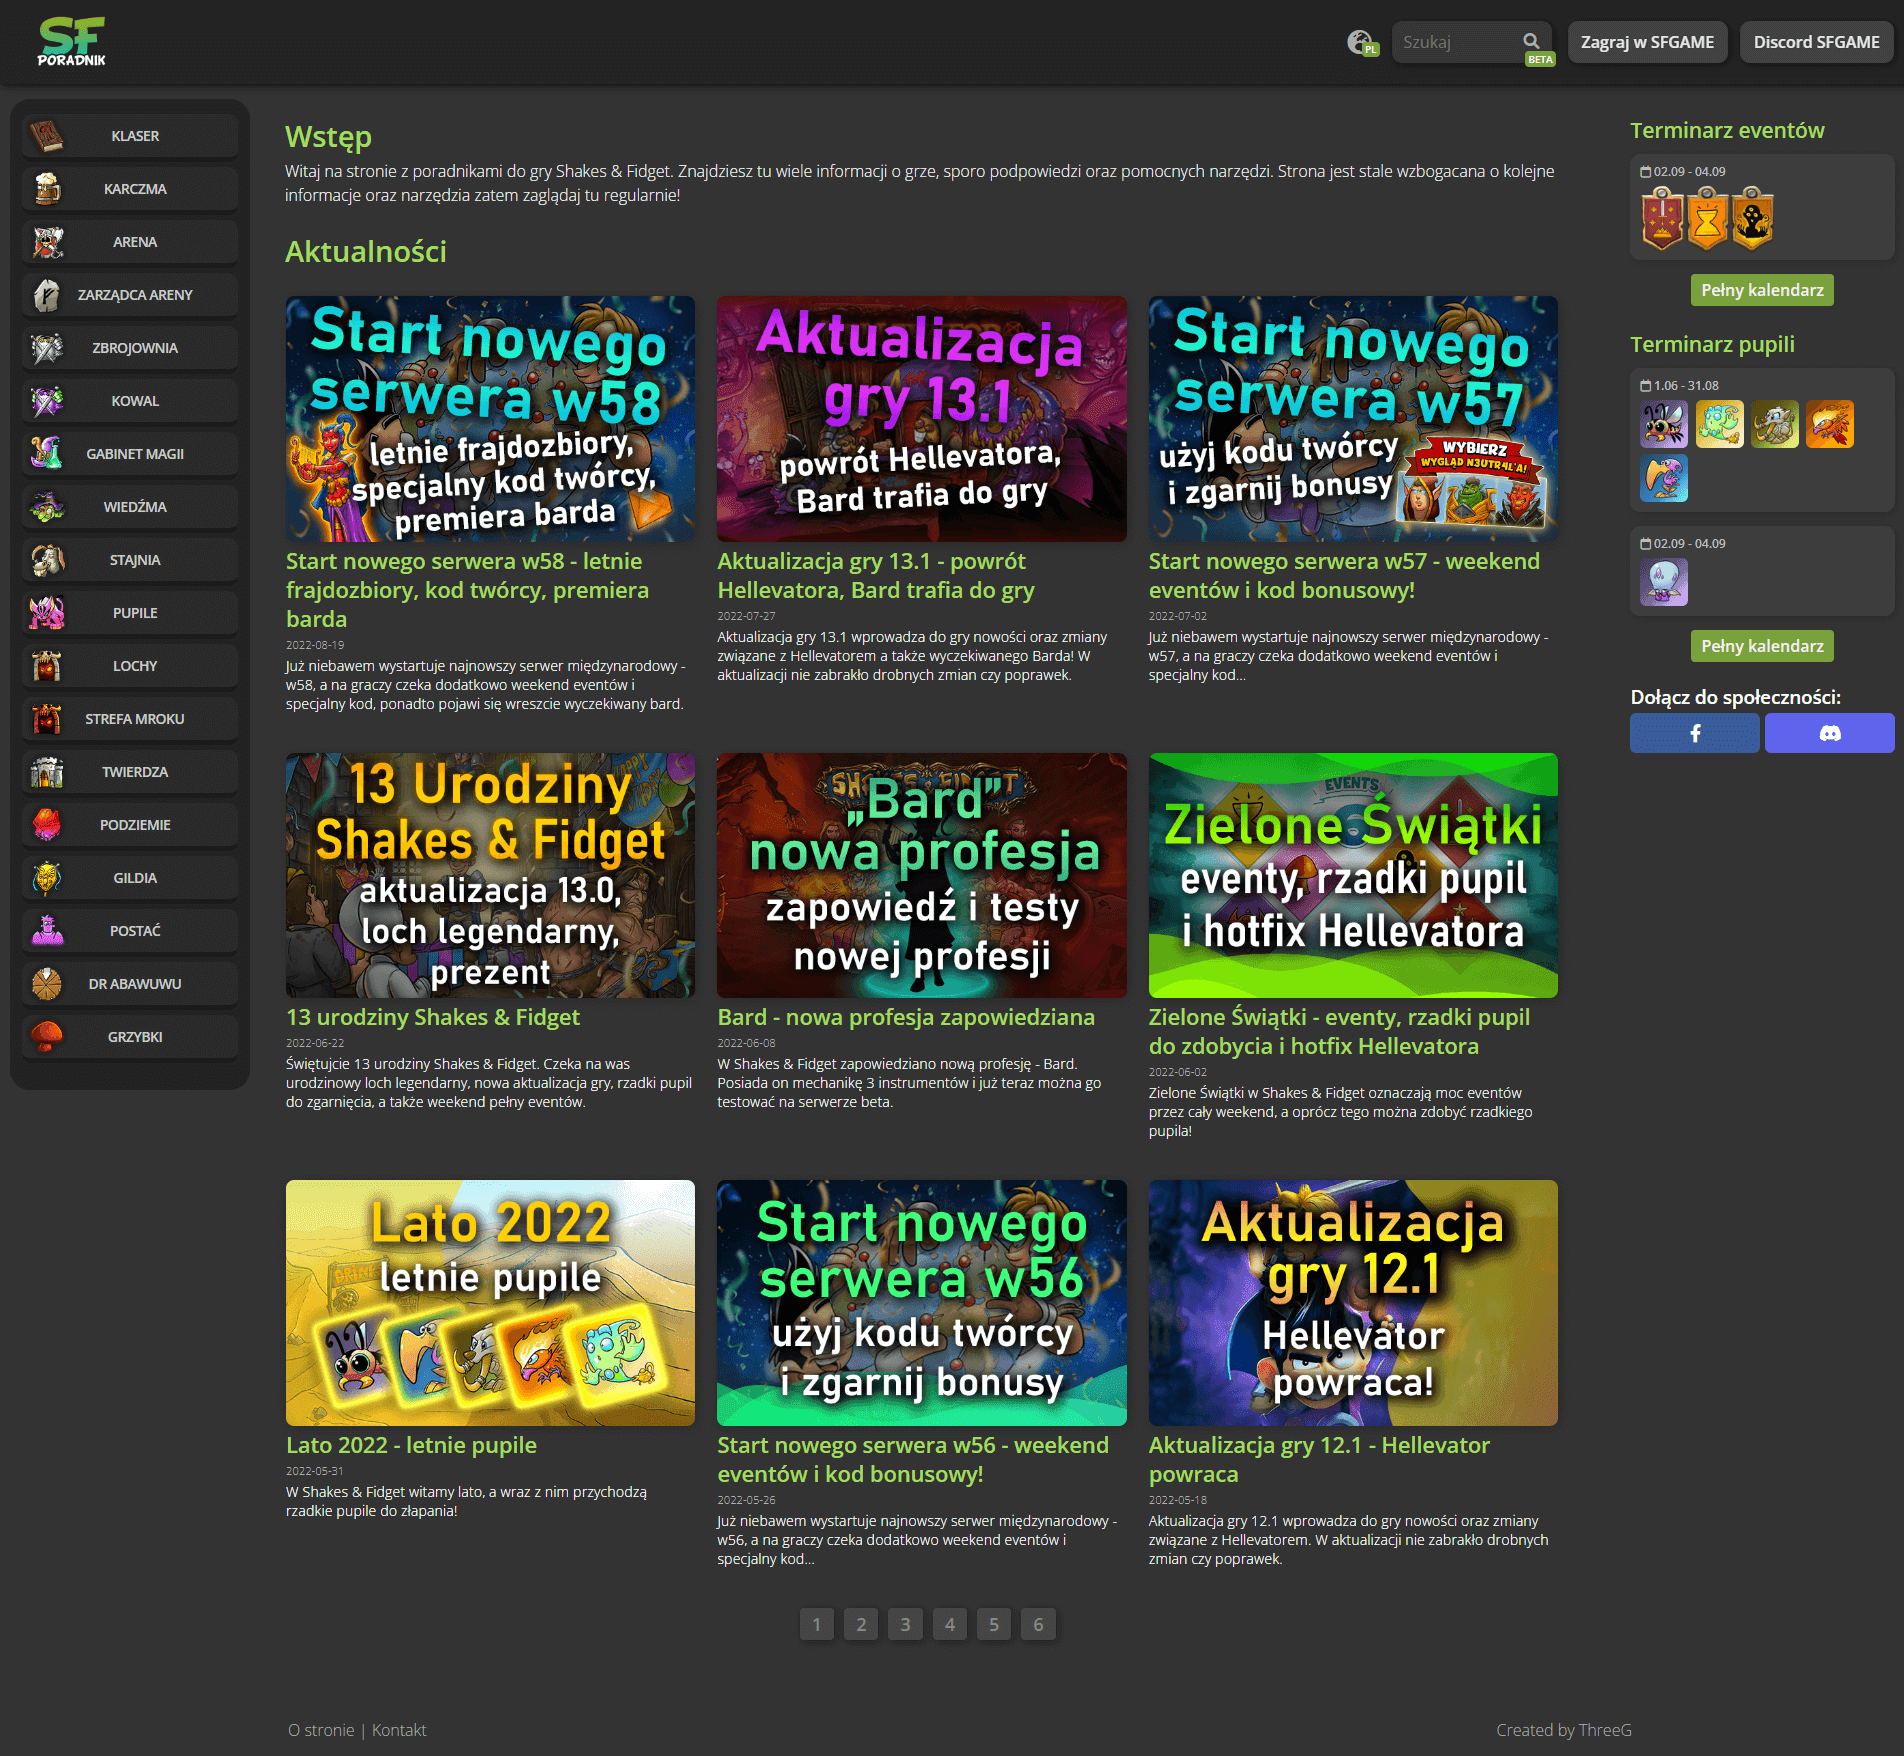The height and width of the screenshot is (1756, 1904).
Task: Go to news page 3
Action: point(905,1624)
